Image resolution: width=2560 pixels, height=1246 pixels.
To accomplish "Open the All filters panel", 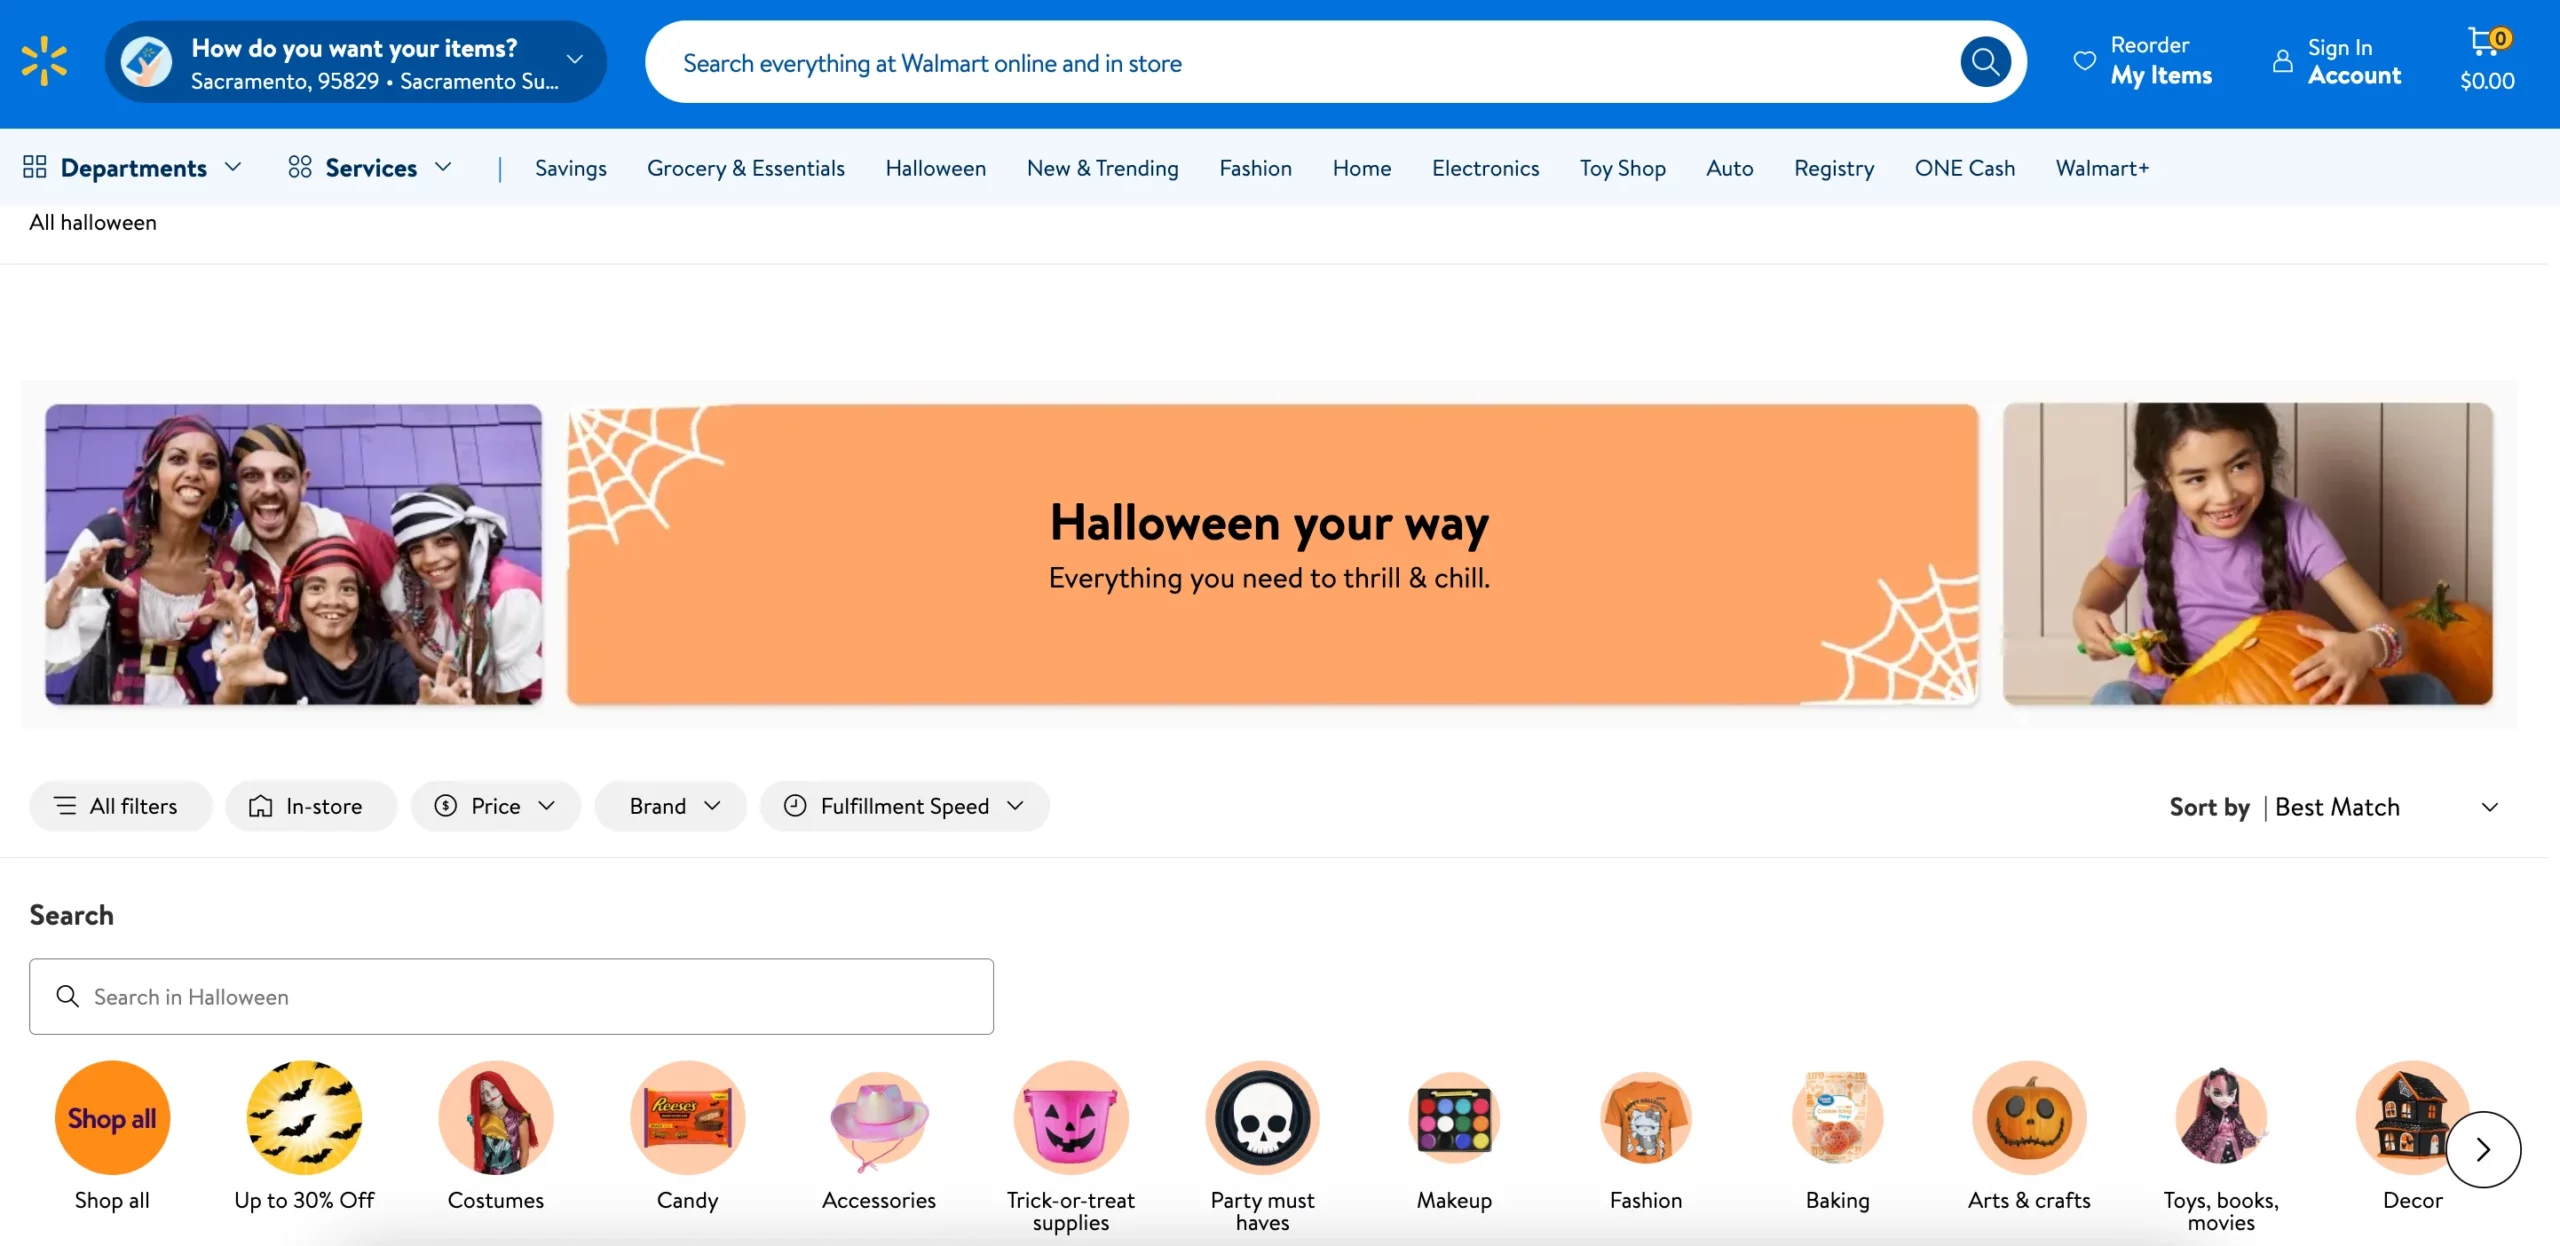I will point(121,806).
